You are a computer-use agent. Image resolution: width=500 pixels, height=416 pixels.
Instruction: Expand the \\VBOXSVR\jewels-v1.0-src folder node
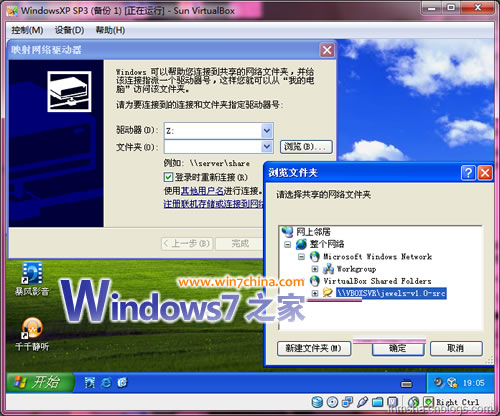[315, 293]
